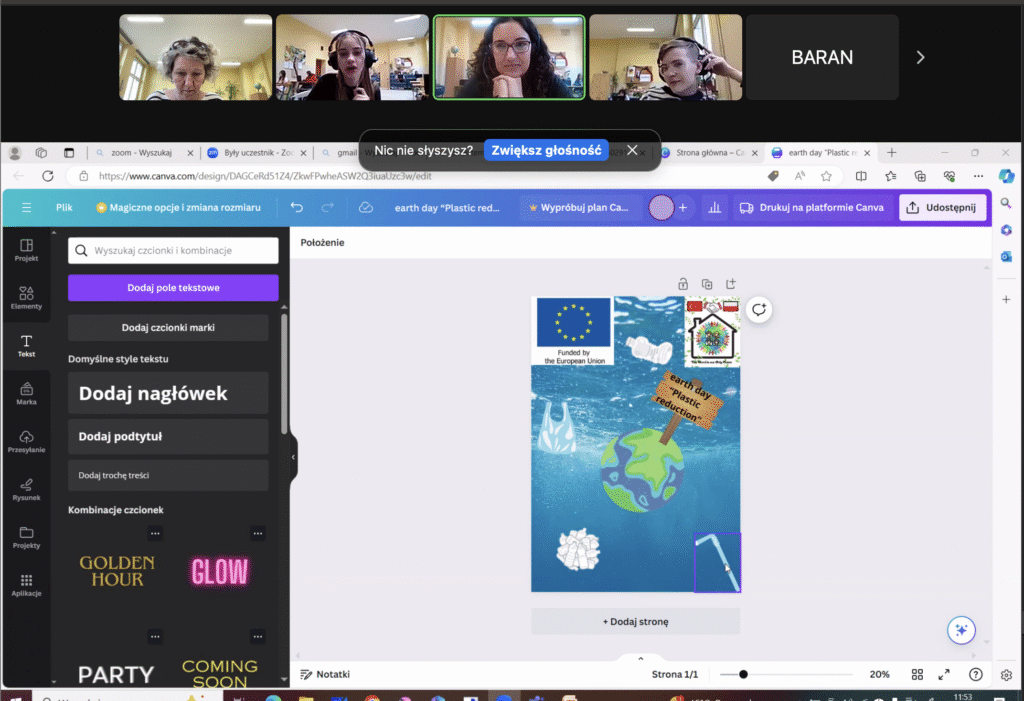
Task: Duplicate the page with the copy icon
Action: point(707,284)
